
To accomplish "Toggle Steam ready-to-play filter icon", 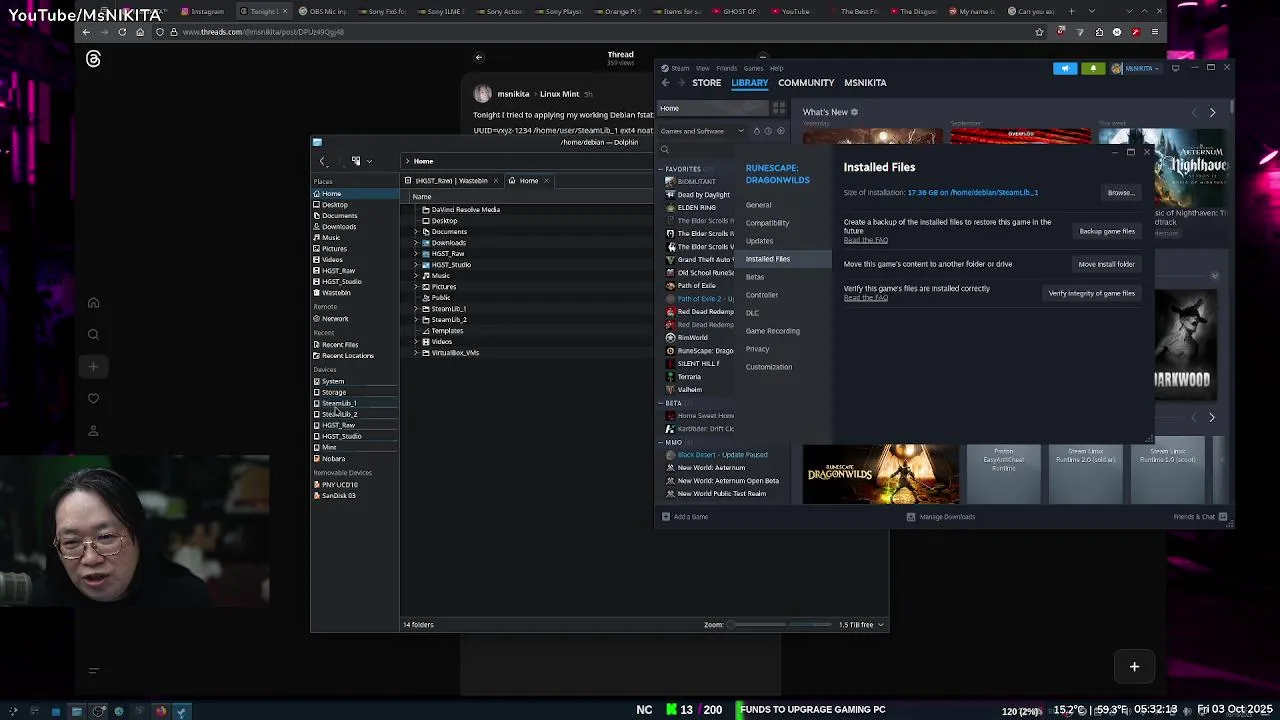I will coord(781,131).
